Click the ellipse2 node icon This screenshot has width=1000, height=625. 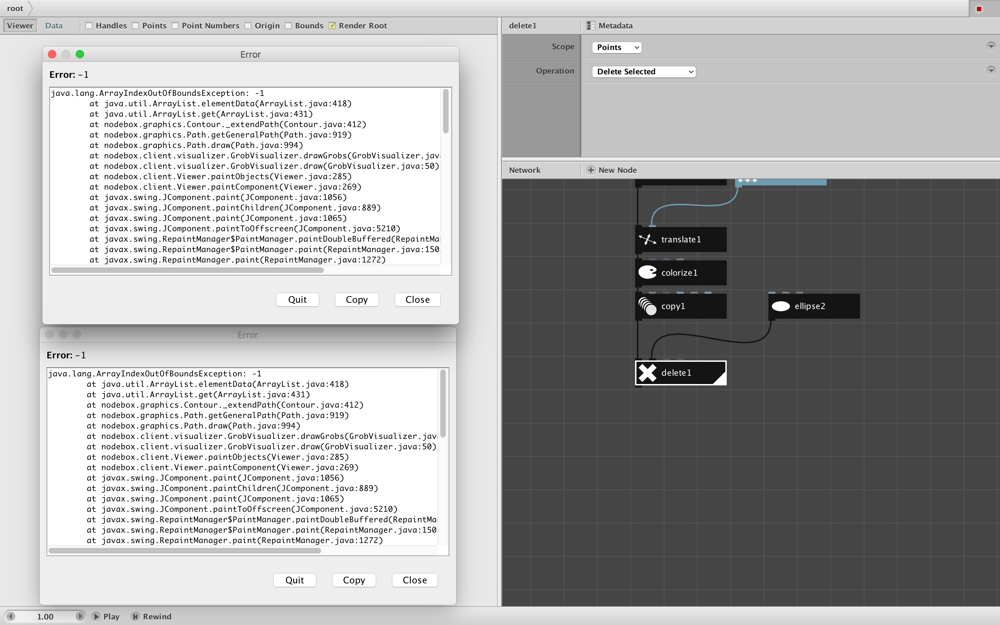point(781,306)
